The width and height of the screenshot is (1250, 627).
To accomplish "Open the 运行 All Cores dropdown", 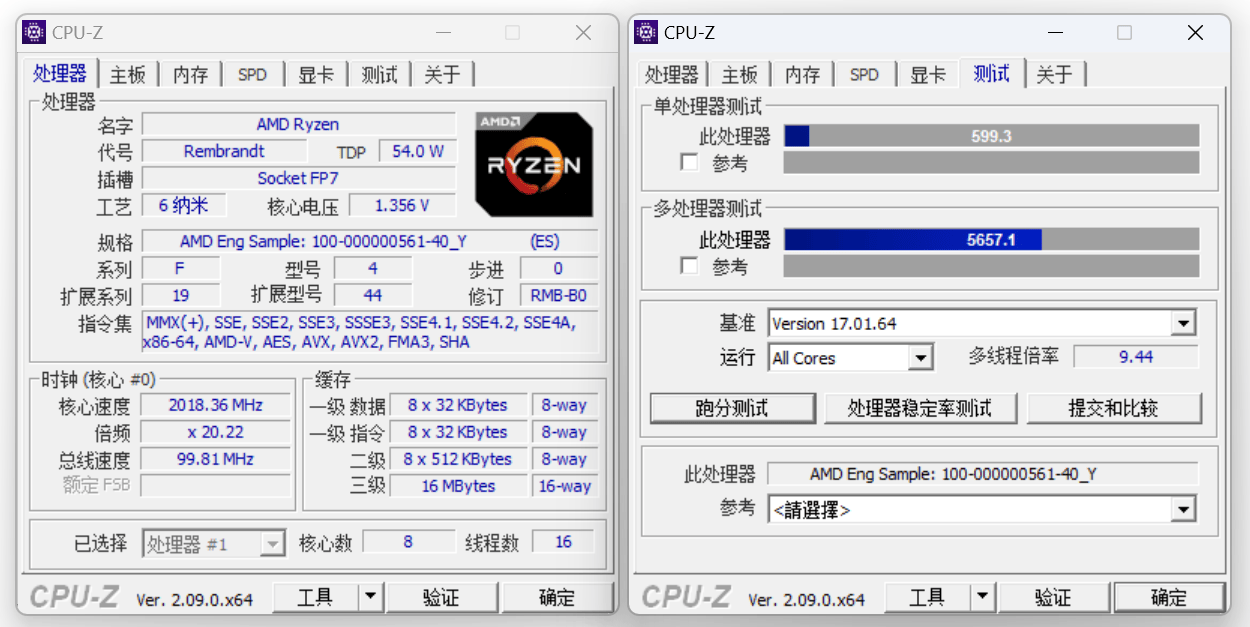I will (x=921, y=358).
